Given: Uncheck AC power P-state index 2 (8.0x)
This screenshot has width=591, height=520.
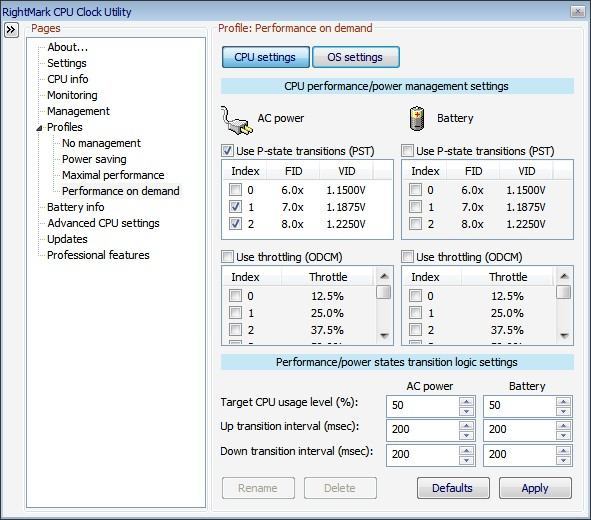Looking at the screenshot, I should 236,224.
